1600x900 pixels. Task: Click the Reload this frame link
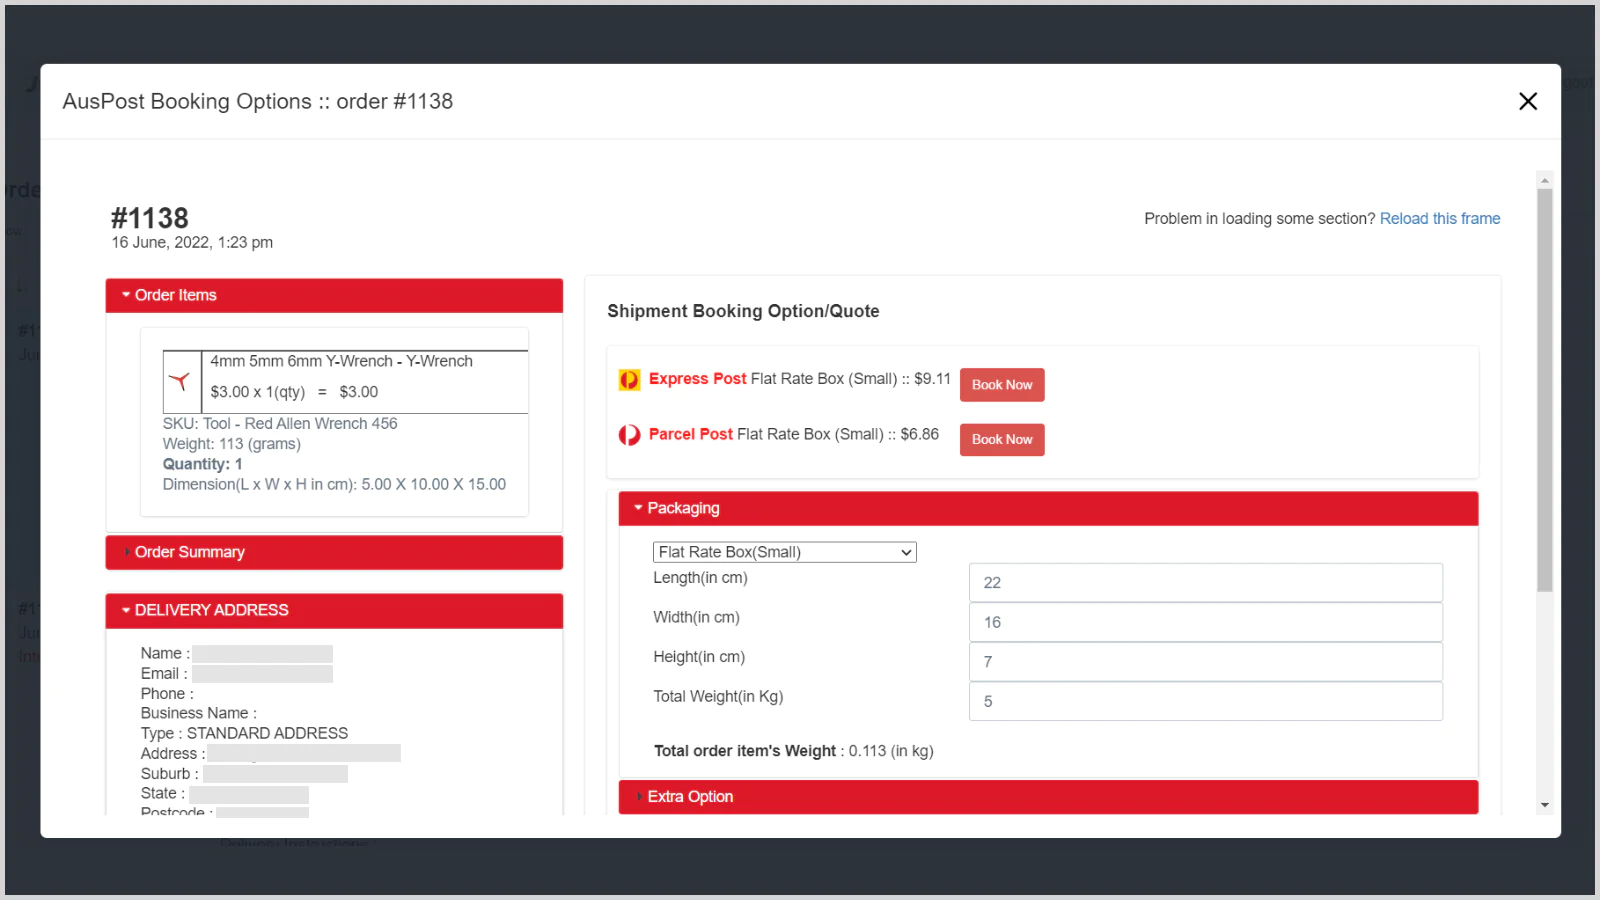[x=1439, y=219]
